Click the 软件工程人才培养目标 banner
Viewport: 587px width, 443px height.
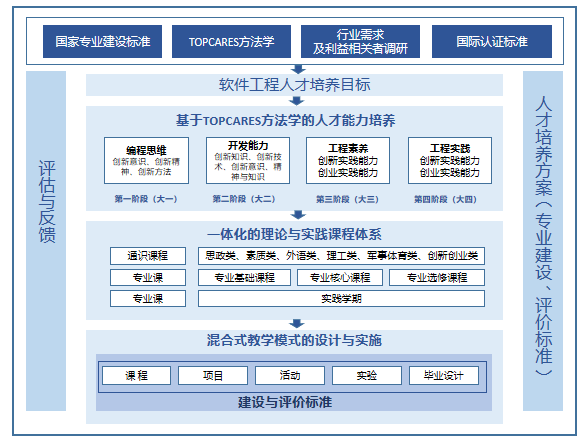click(294, 85)
